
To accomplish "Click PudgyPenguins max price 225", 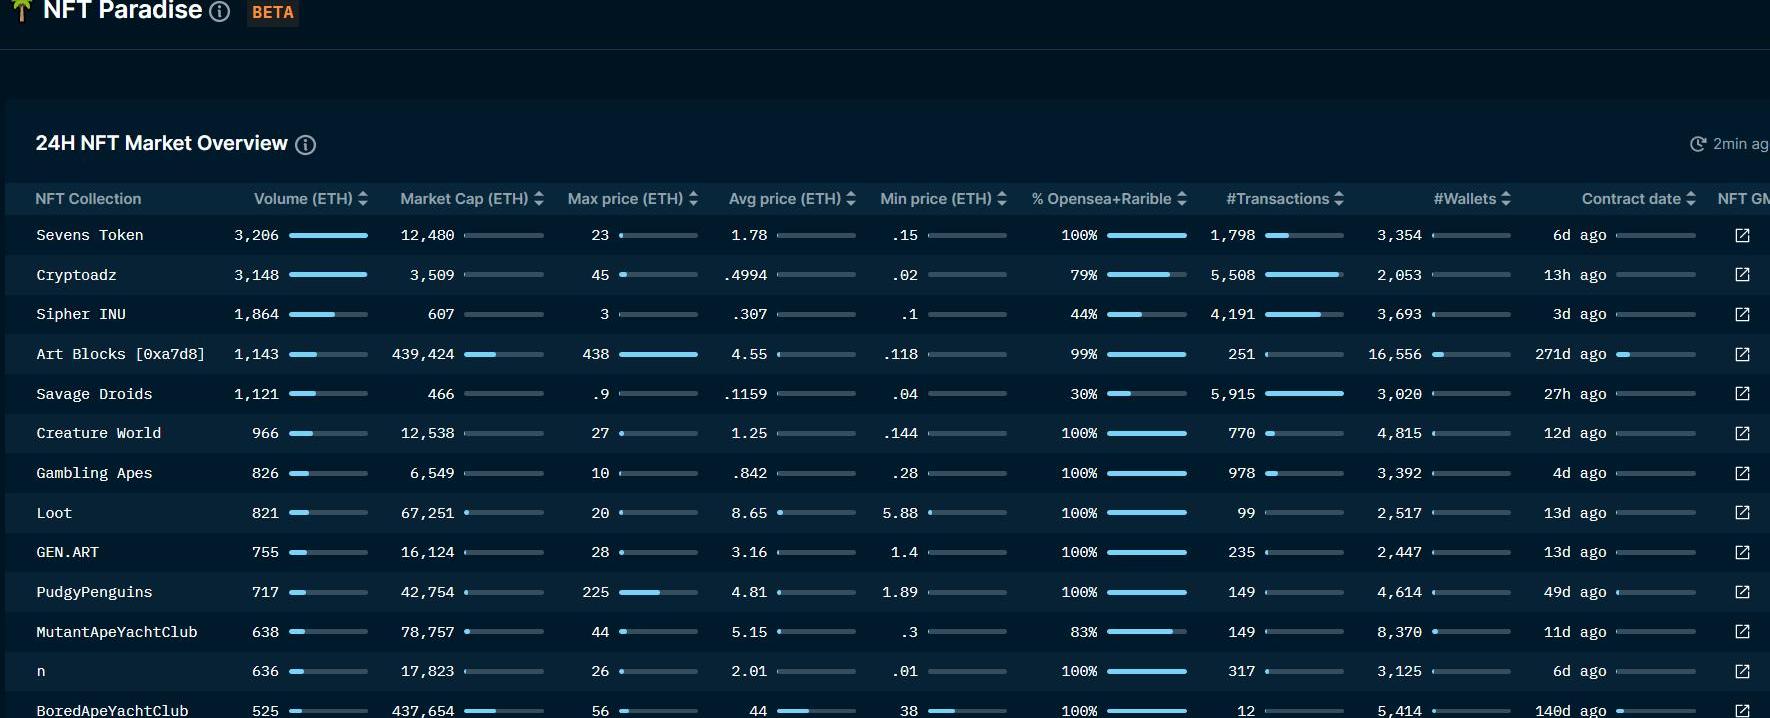I will [x=596, y=592].
